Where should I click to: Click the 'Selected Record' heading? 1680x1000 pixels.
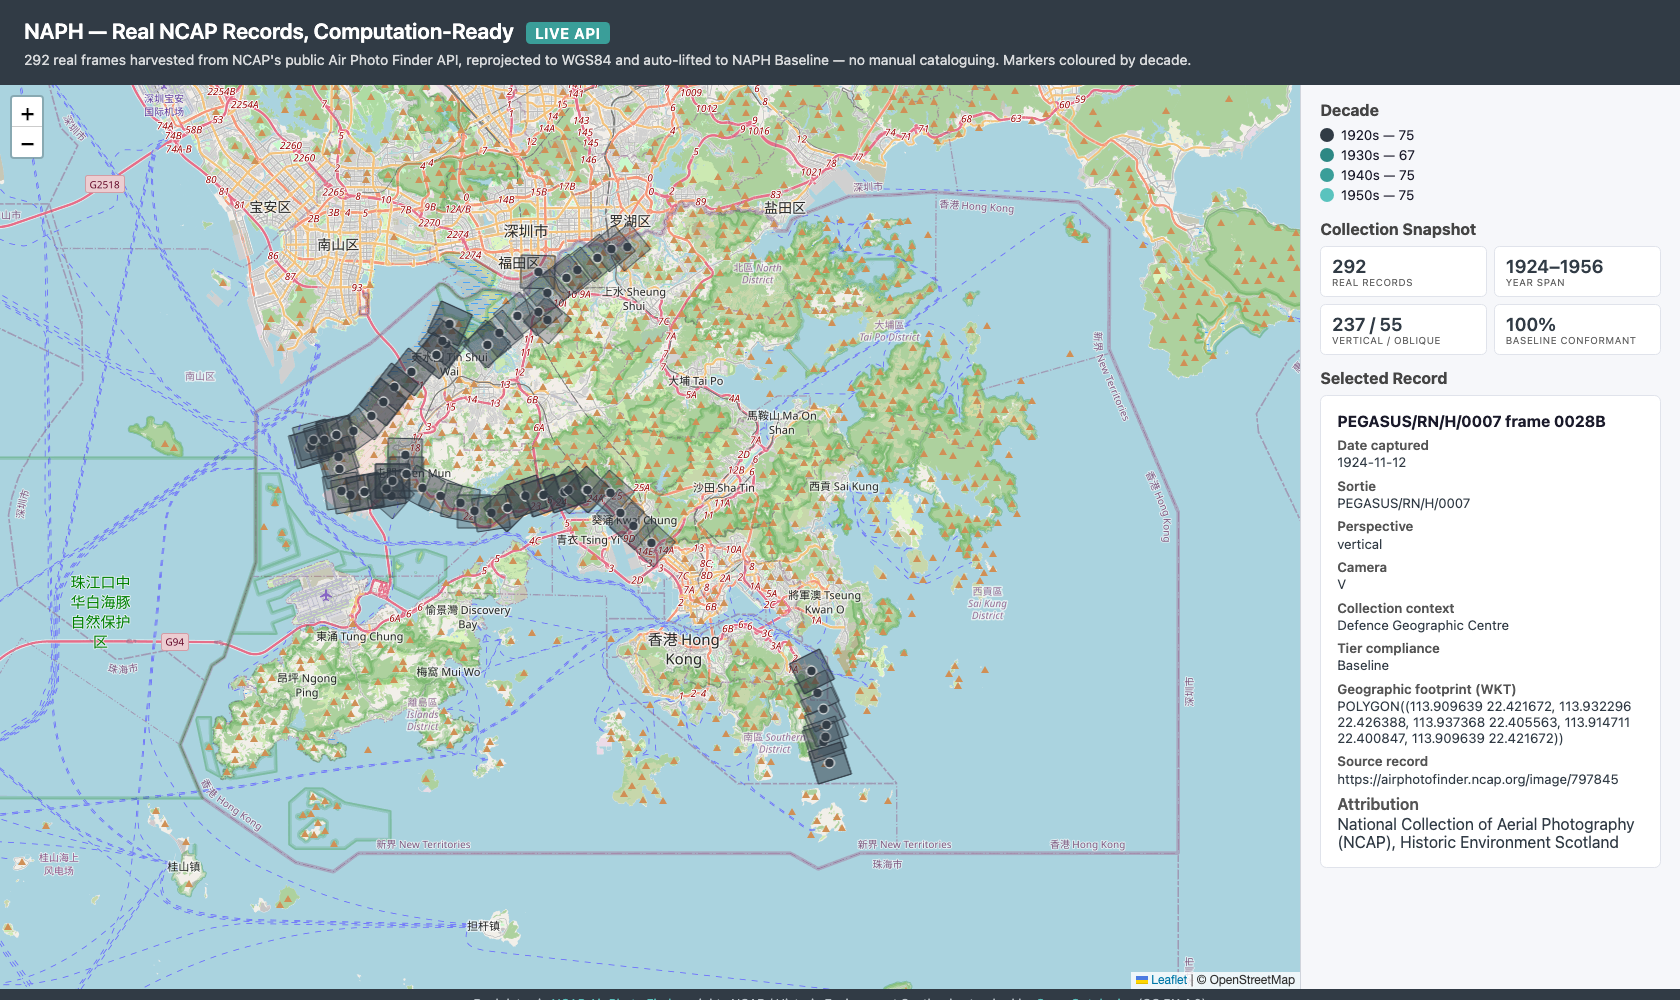[x=1383, y=379]
